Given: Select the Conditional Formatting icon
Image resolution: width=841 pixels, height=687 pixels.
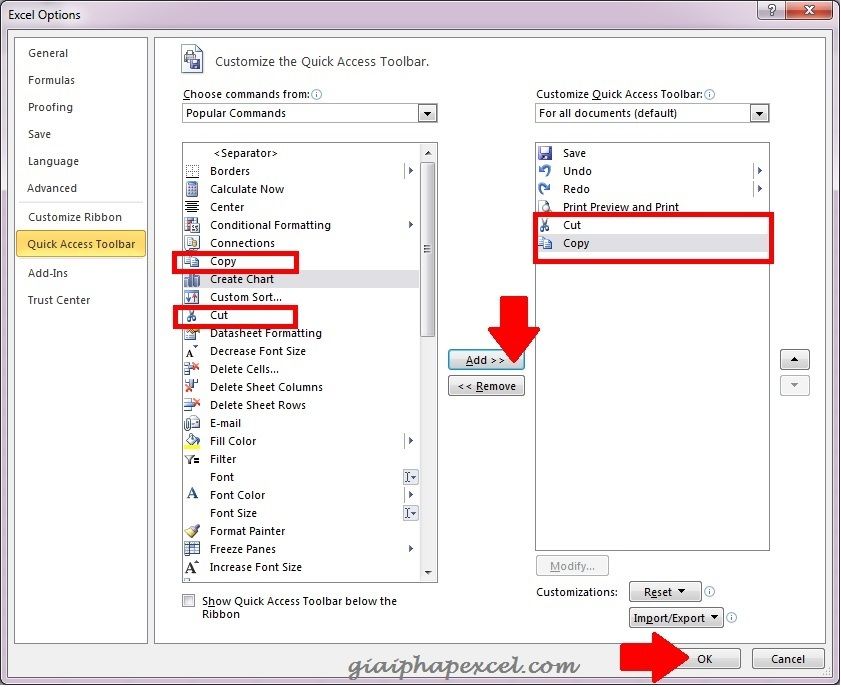Looking at the screenshot, I should 192,225.
